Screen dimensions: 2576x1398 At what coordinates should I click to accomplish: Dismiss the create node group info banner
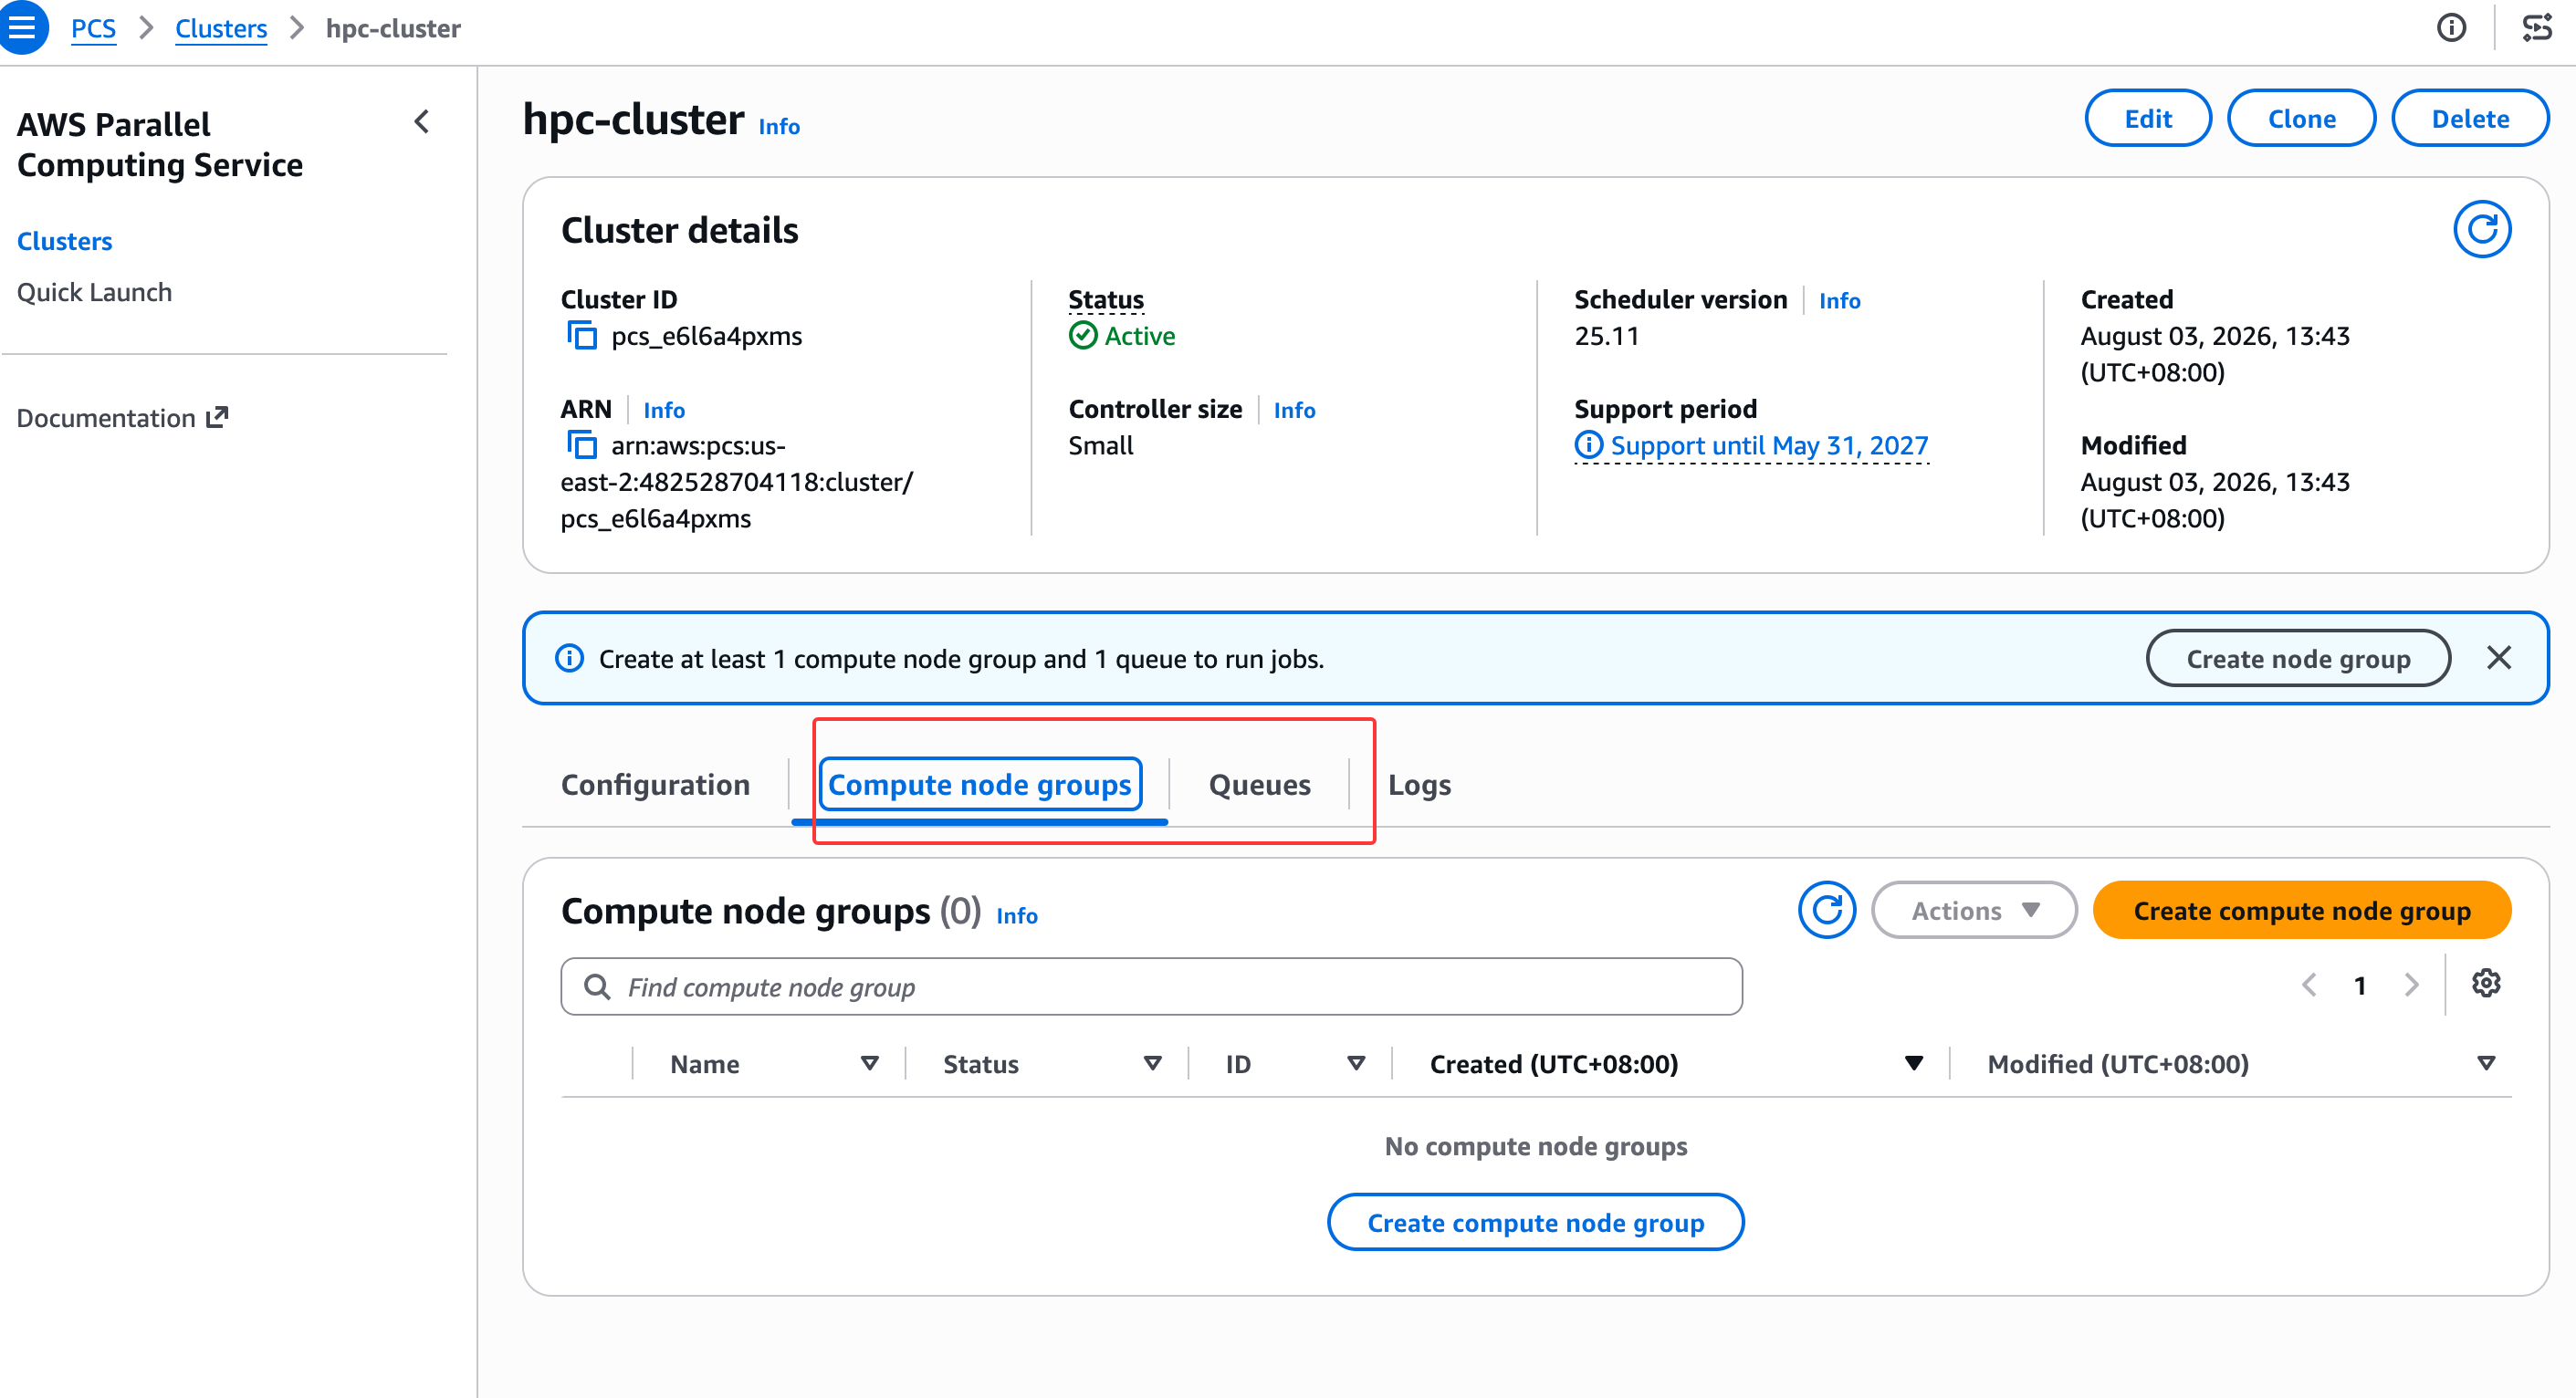pos(2498,657)
